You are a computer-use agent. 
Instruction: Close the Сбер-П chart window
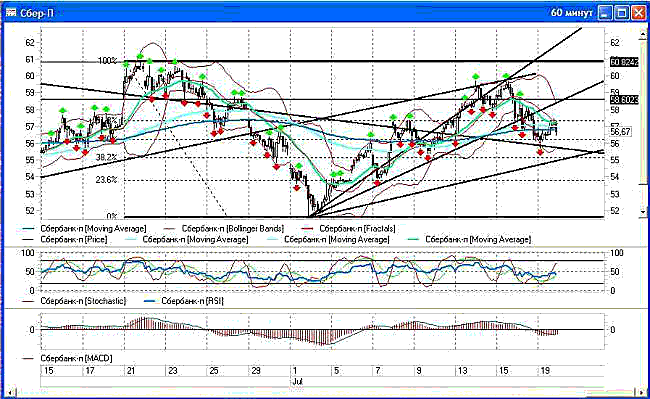coord(638,13)
